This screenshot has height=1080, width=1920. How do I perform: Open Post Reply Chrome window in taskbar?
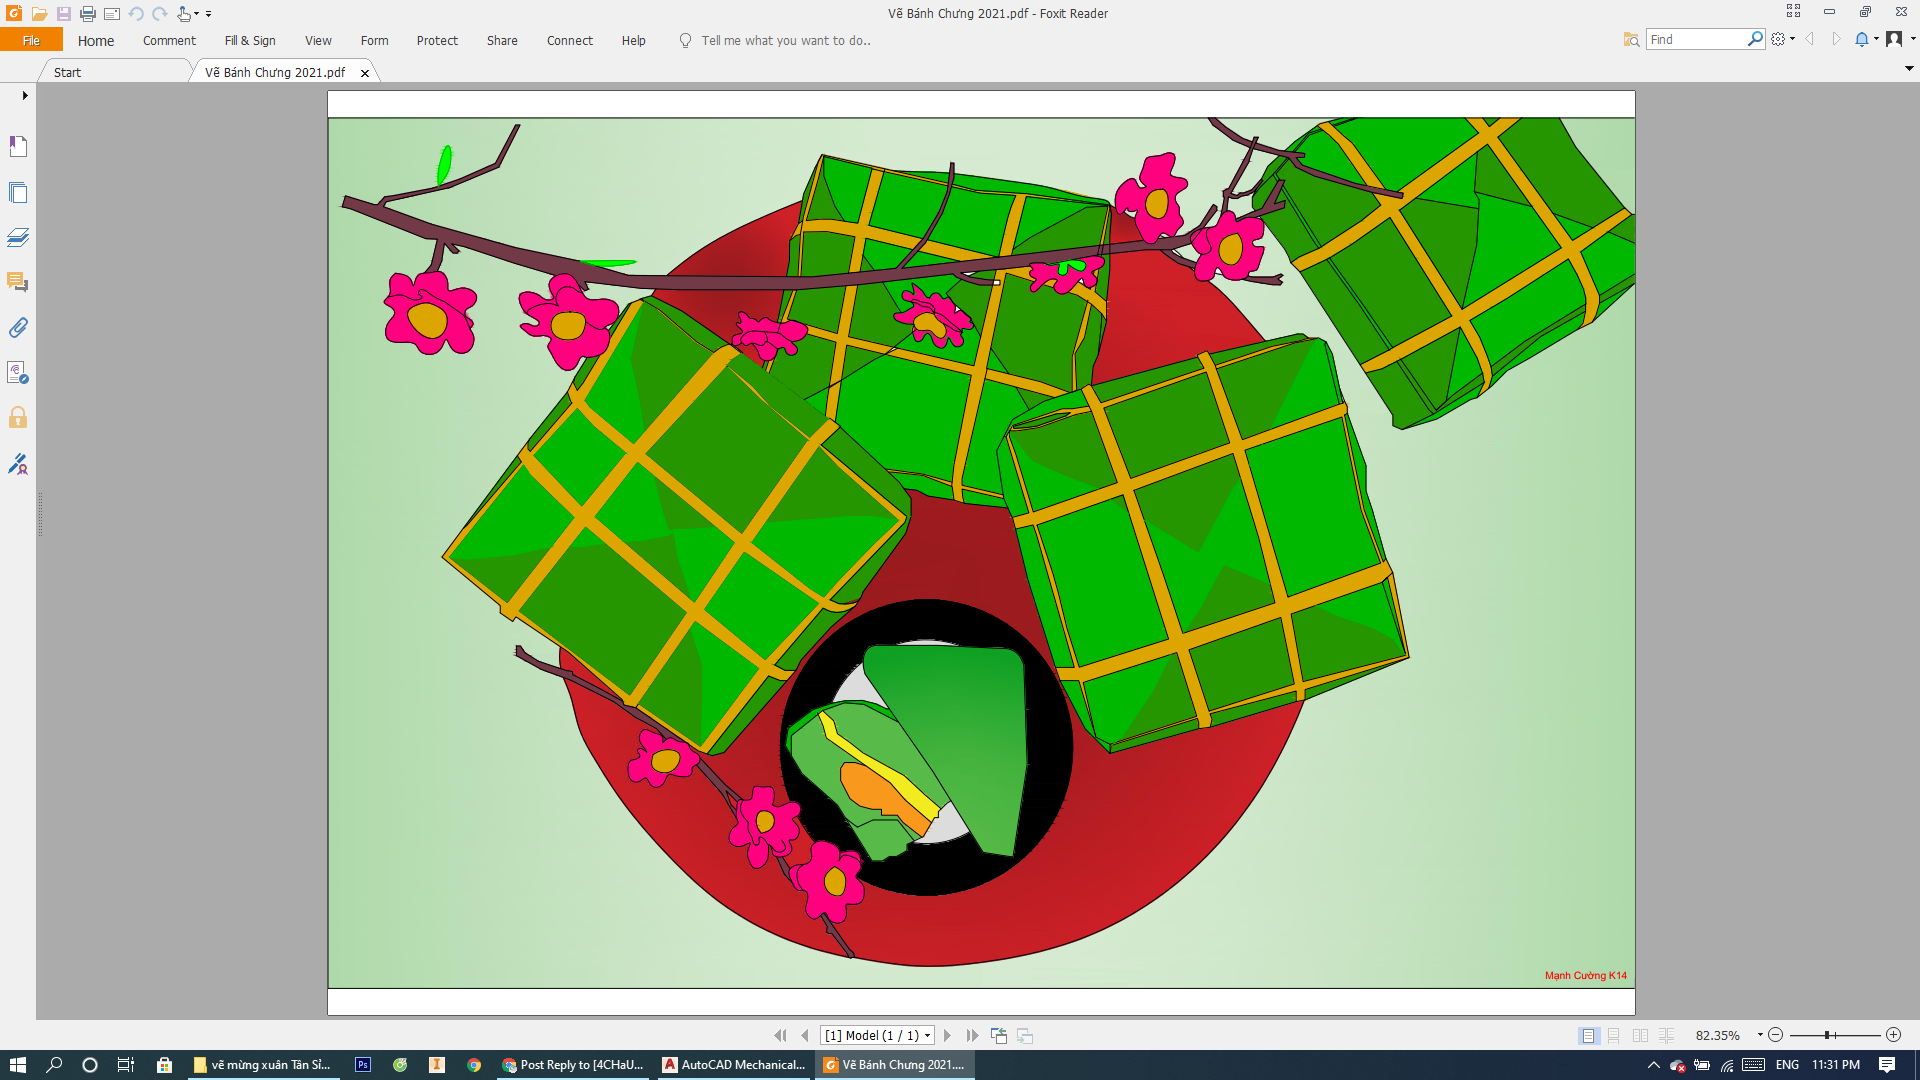[x=574, y=1065]
